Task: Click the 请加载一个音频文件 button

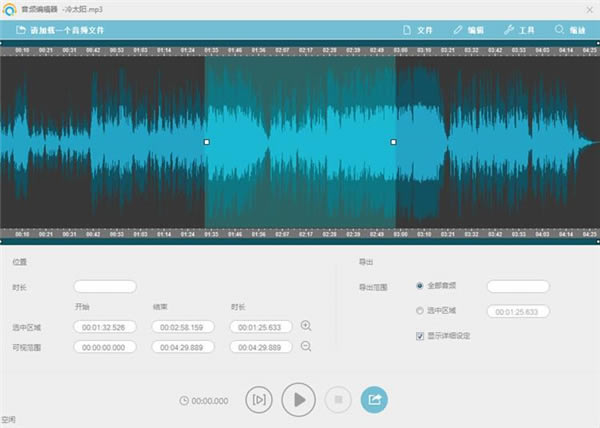Action: [x=58, y=30]
